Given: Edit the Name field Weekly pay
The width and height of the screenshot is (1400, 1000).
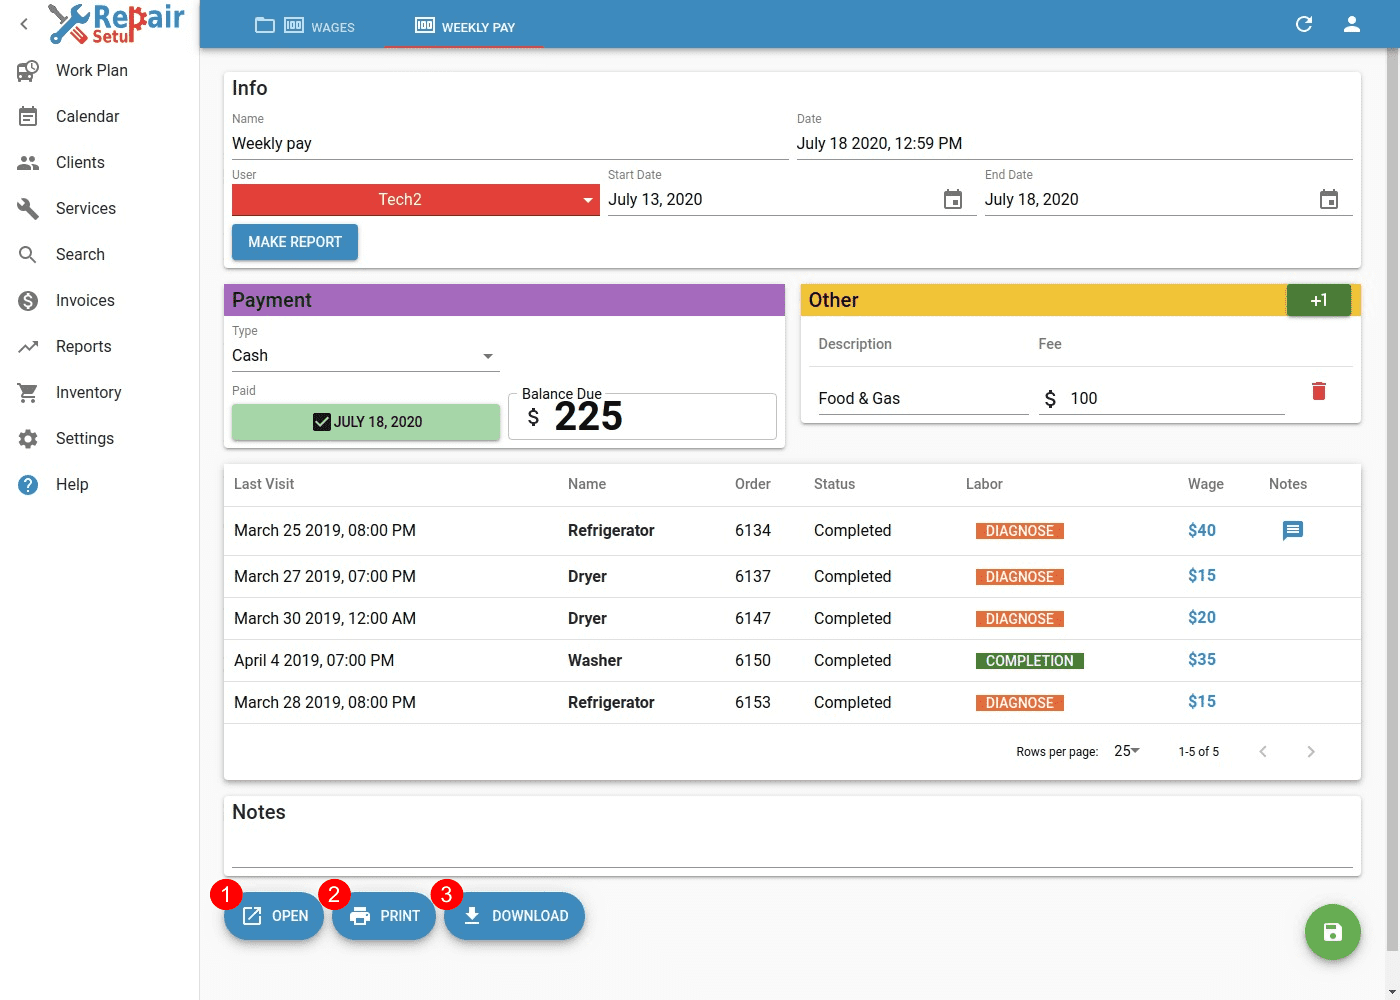Looking at the screenshot, I should 510,144.
